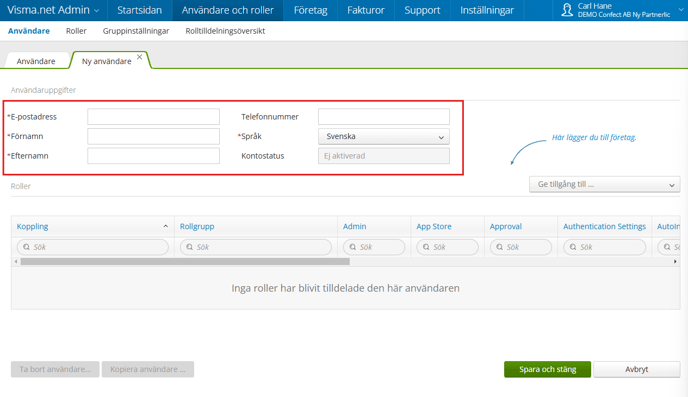Click the scroll left arrow
This screenshot has height=397, width=688.
pyautogui.click(x=16, y=261)
